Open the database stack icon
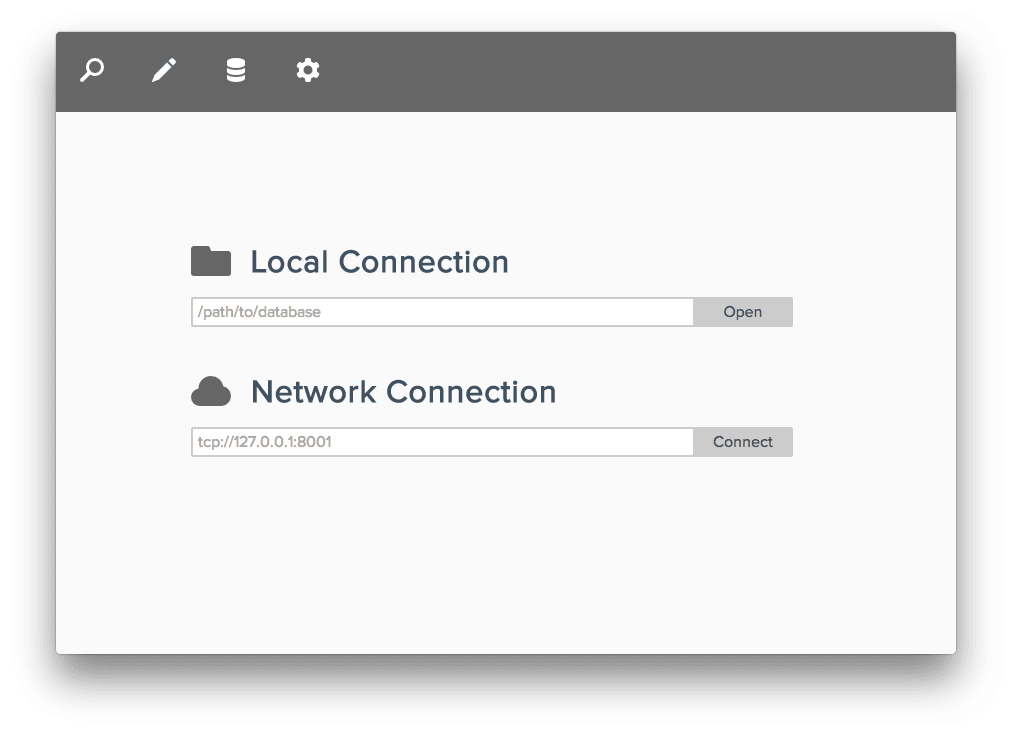Image resolution: width=1012 pixels, height=734 pixels. click(x=236, y=70)
